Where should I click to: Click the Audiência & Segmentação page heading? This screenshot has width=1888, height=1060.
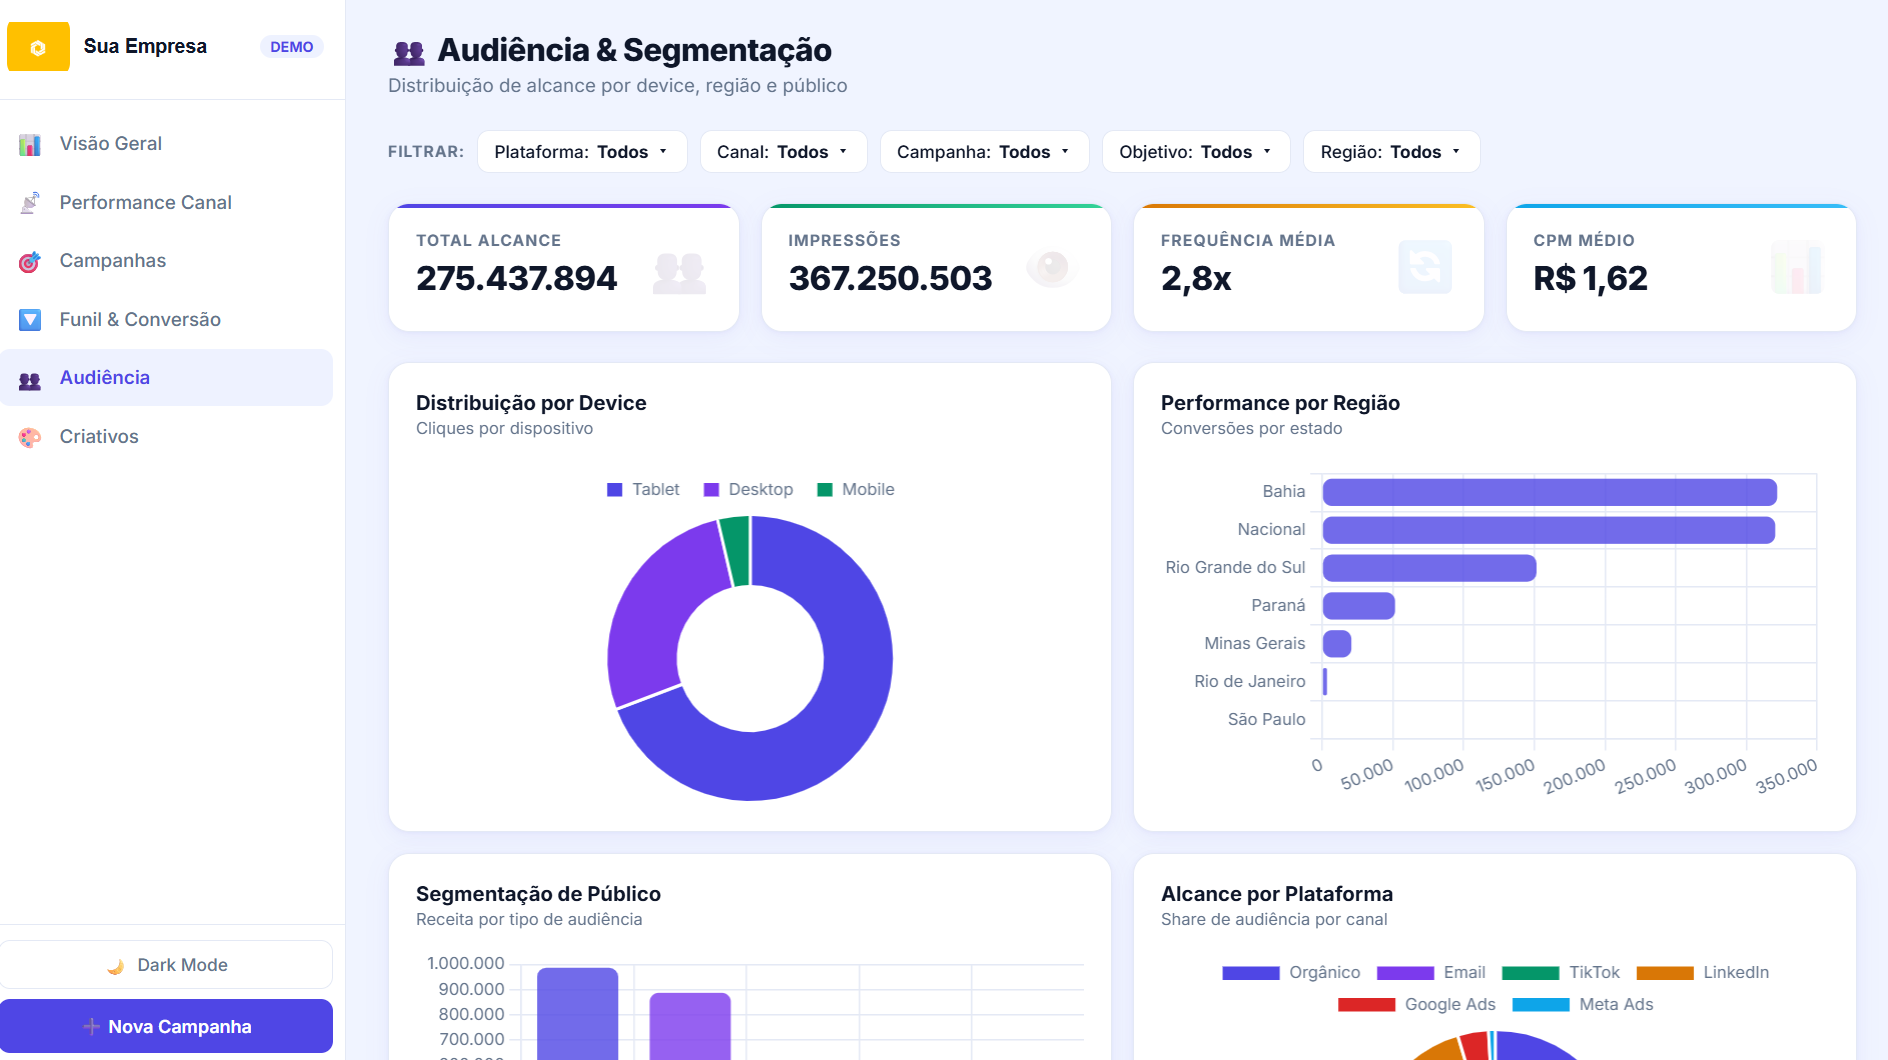(x=635, y=50)
